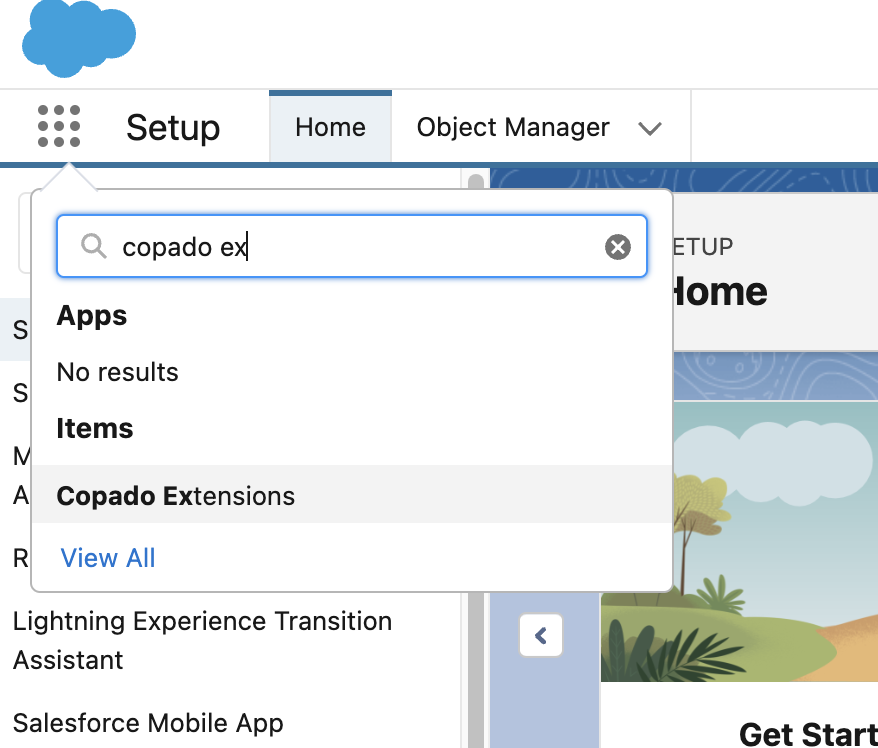Select the Copado Extensions result
The image size is (878, 748).
[176, 496]
